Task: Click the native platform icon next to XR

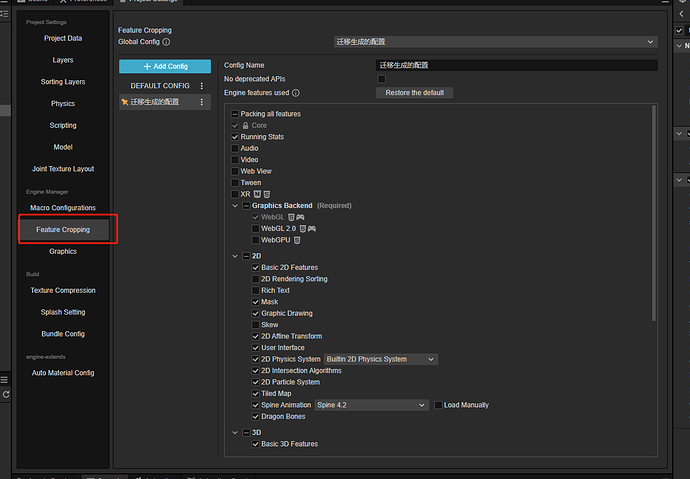Action: [x=257, y=194]
